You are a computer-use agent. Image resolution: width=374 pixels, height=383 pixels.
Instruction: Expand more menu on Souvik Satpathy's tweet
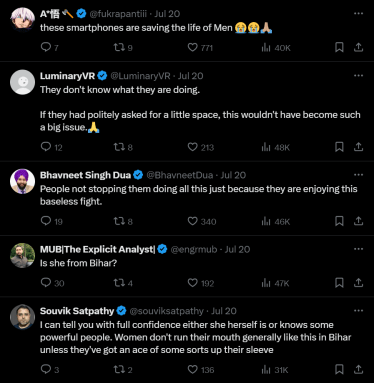pos(358,311)
